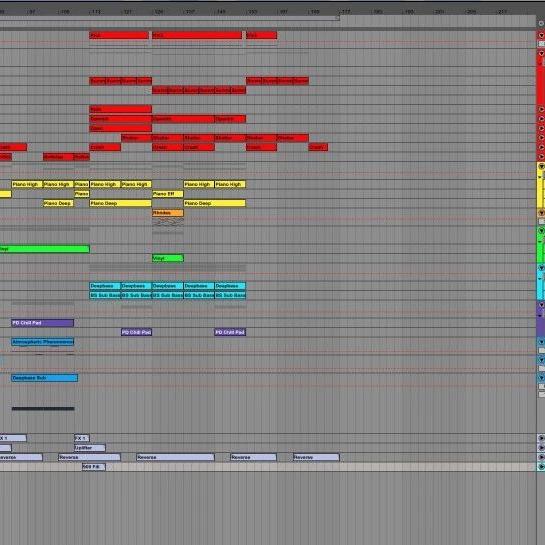Click the round button above the track headers

point(541,23)
